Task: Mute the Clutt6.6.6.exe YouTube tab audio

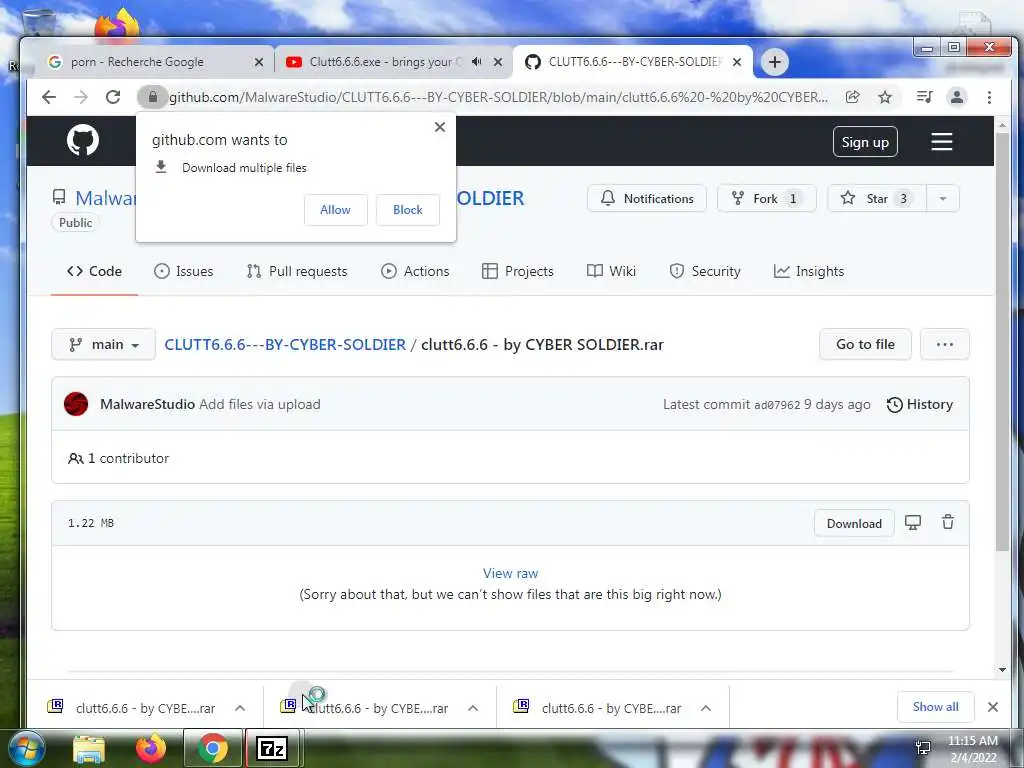Action: pos(477,62)
